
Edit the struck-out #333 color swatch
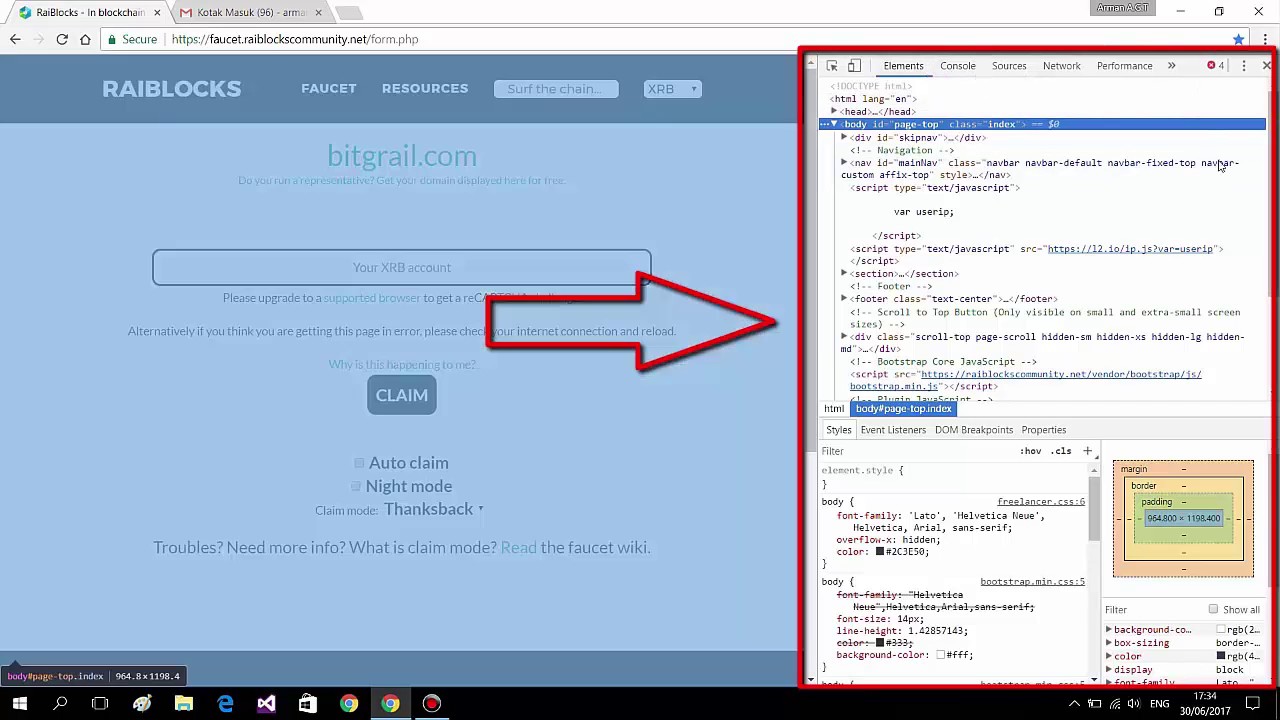tap(880, 643)
